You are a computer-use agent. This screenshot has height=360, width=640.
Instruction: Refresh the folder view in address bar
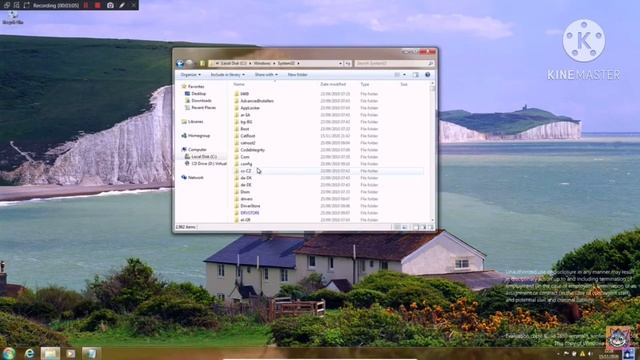348,64
